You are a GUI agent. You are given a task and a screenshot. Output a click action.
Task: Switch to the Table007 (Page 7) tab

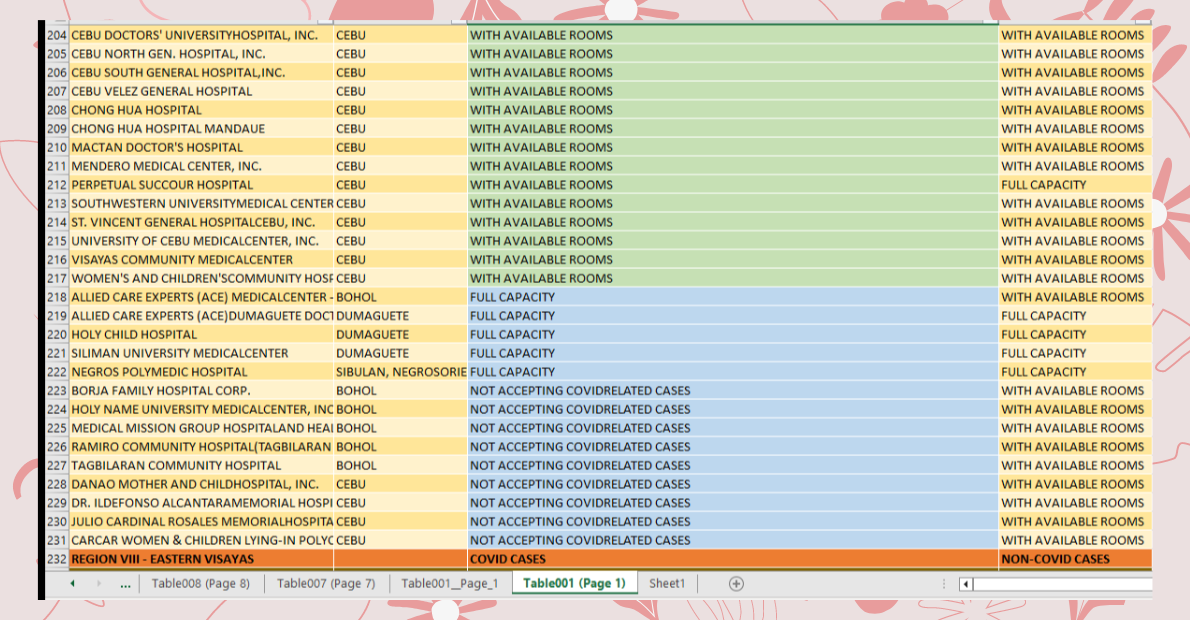(326, 583)
